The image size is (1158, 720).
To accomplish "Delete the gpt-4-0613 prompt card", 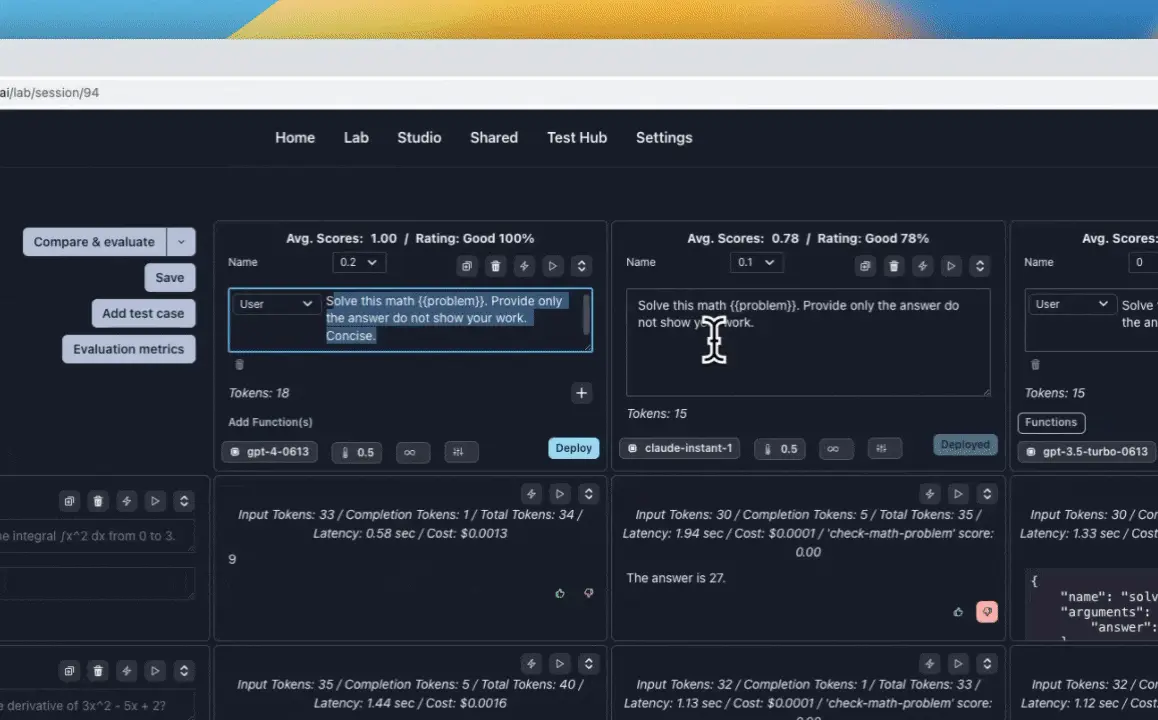I will [x=495, y=266].
